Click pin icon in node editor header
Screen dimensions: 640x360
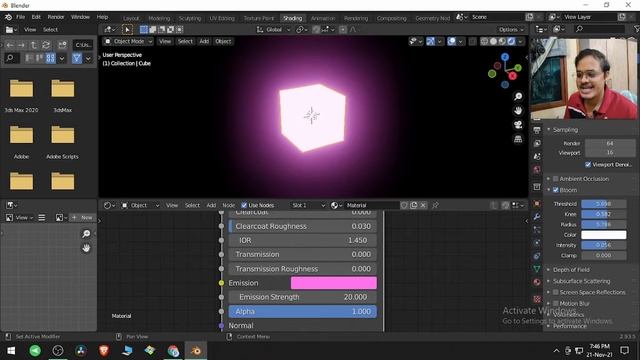[435, 205]
